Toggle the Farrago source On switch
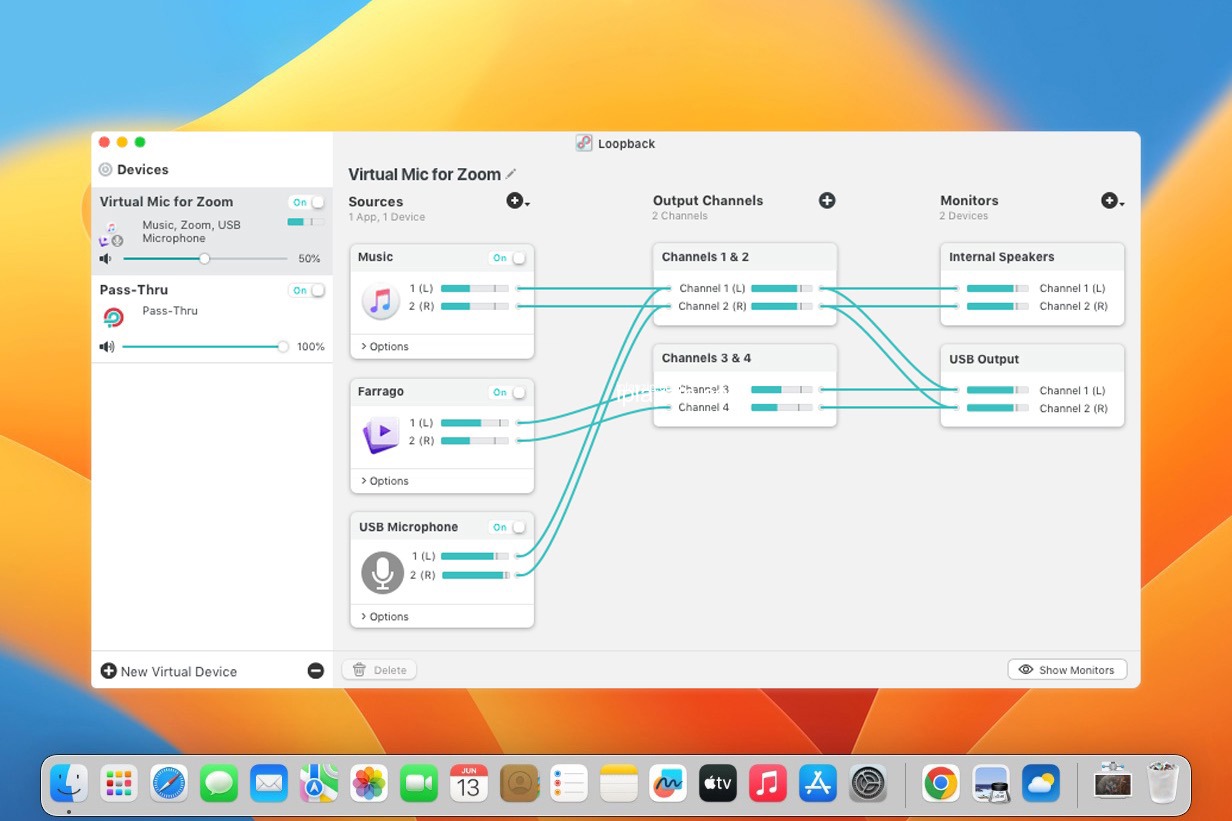The image size is (1232, 821). (x=508, y=392)
